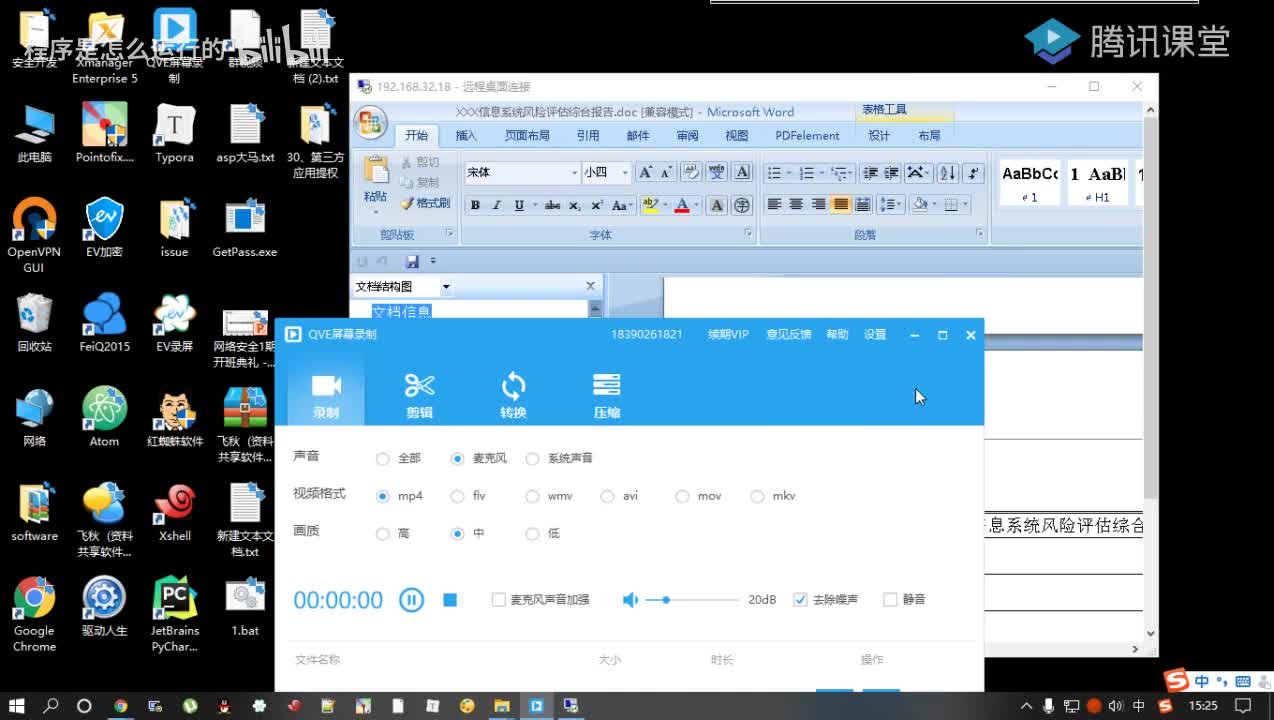Click the stop recording square button
This screenshot has height=720, width=1274.
click(x=450, y=600)
